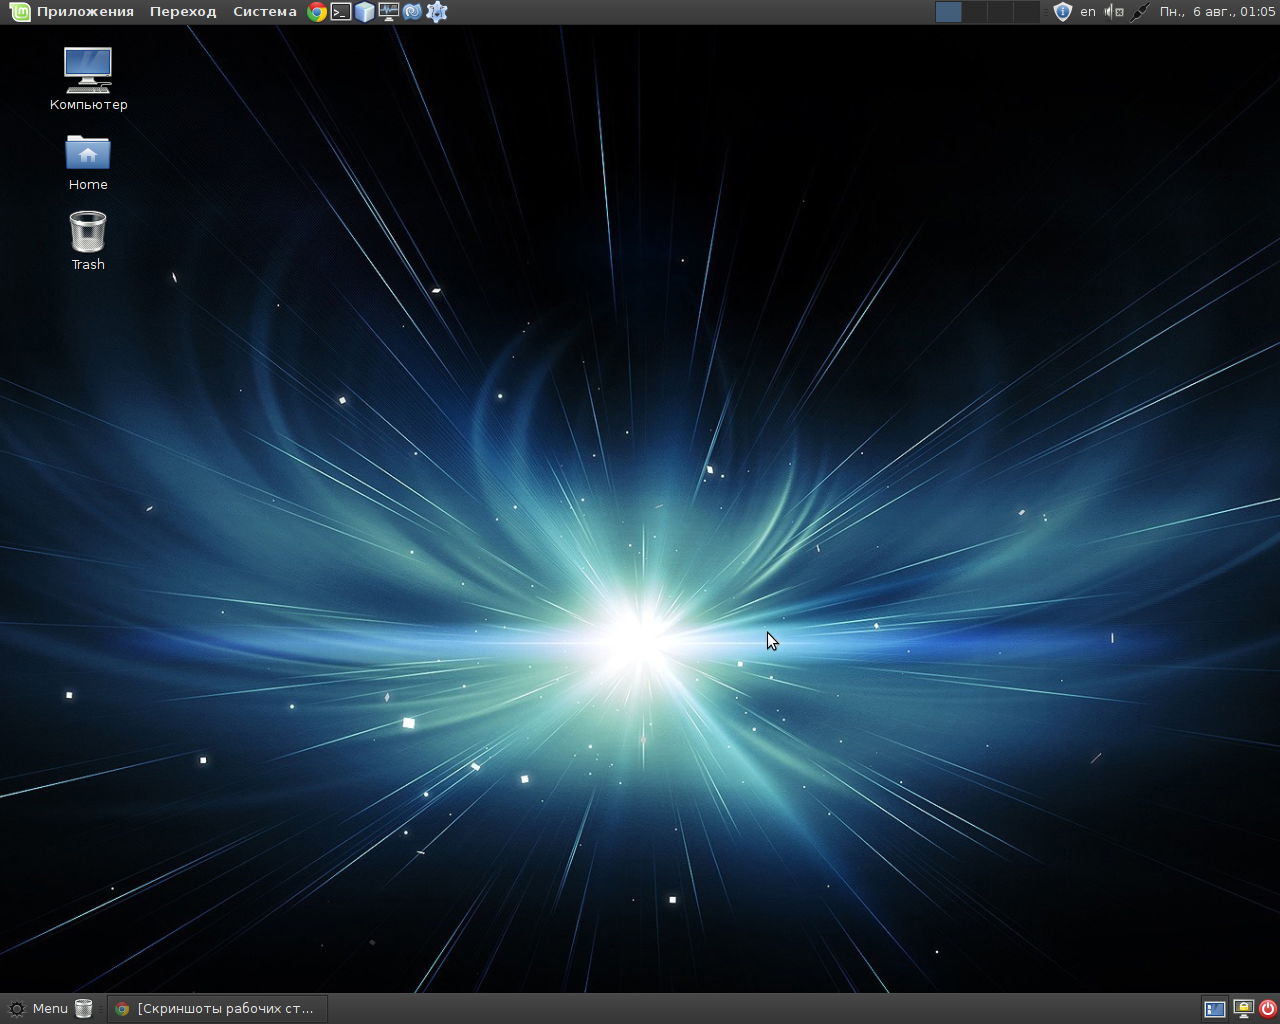1280x1024 pixels.
Task: Expand the Система menu
Action: (x=265, y=12)
